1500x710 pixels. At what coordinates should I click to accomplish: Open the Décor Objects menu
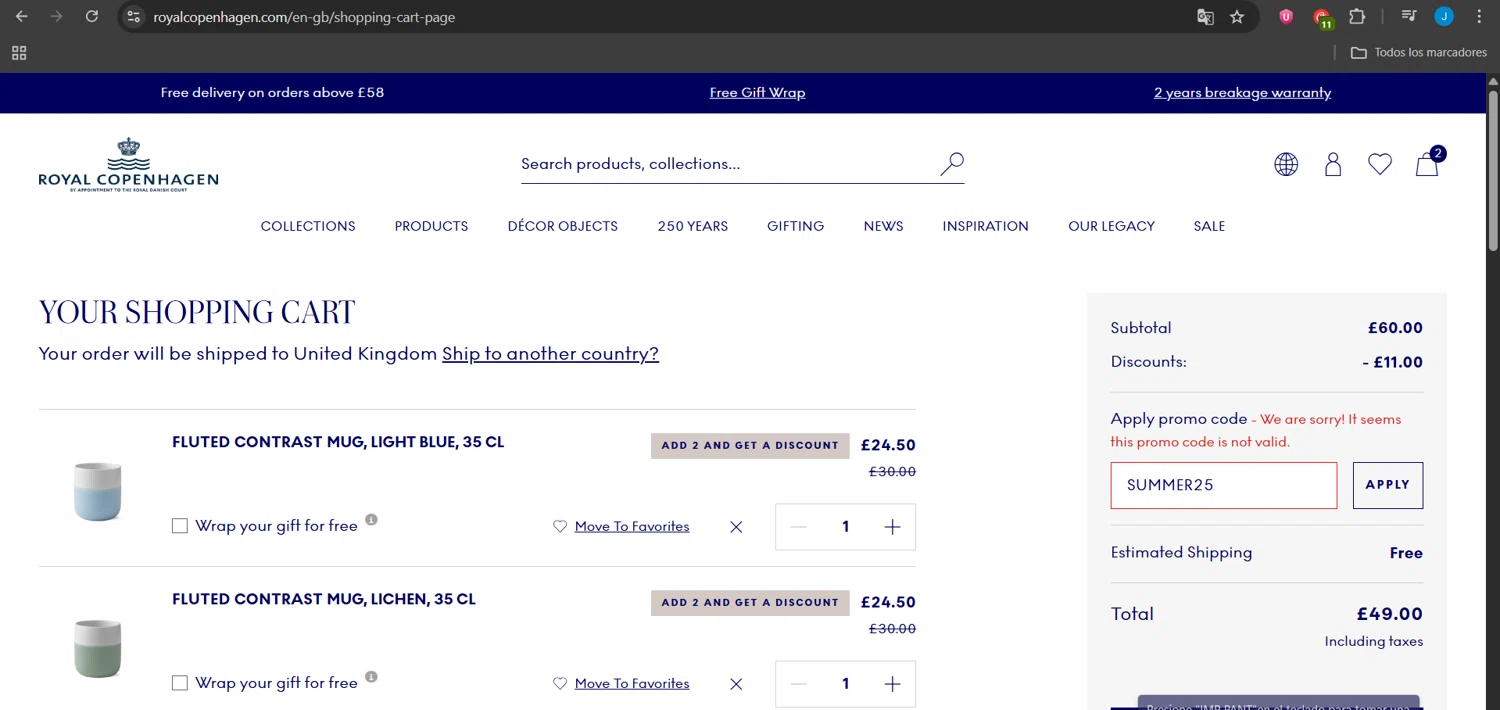tap(563, 226)
